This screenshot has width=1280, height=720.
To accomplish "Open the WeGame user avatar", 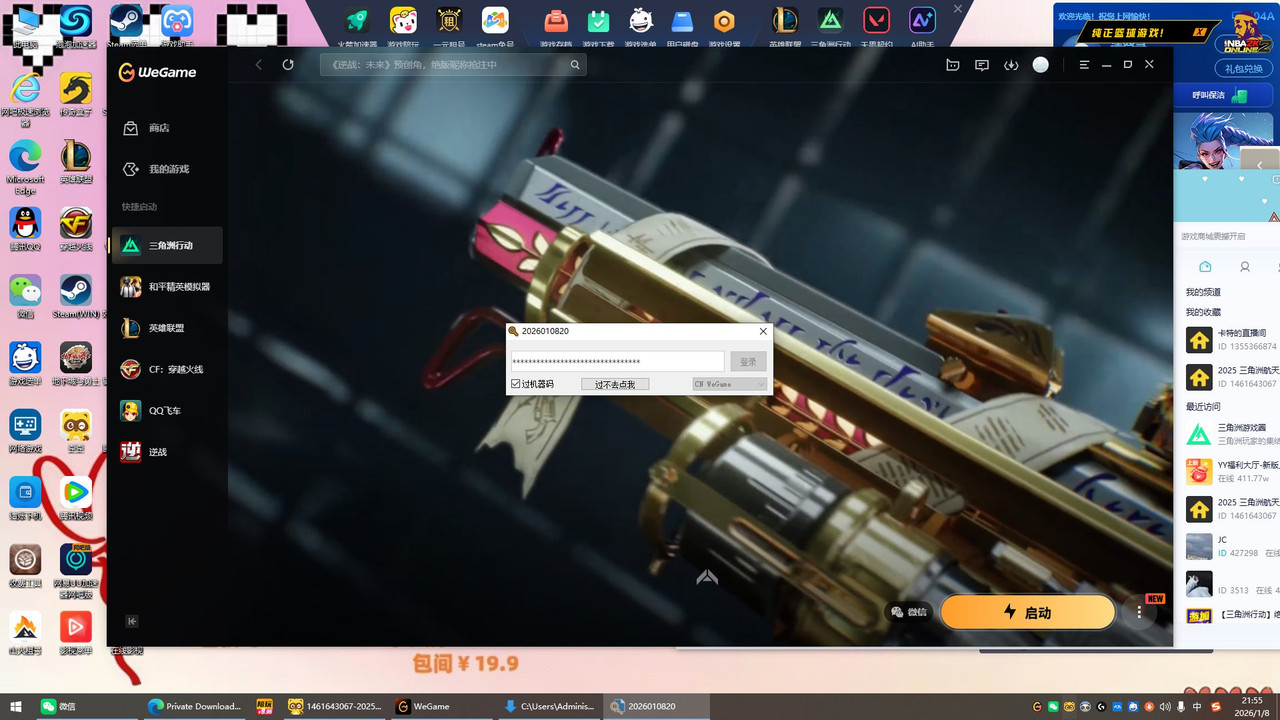I will (x=1041, y=64).
